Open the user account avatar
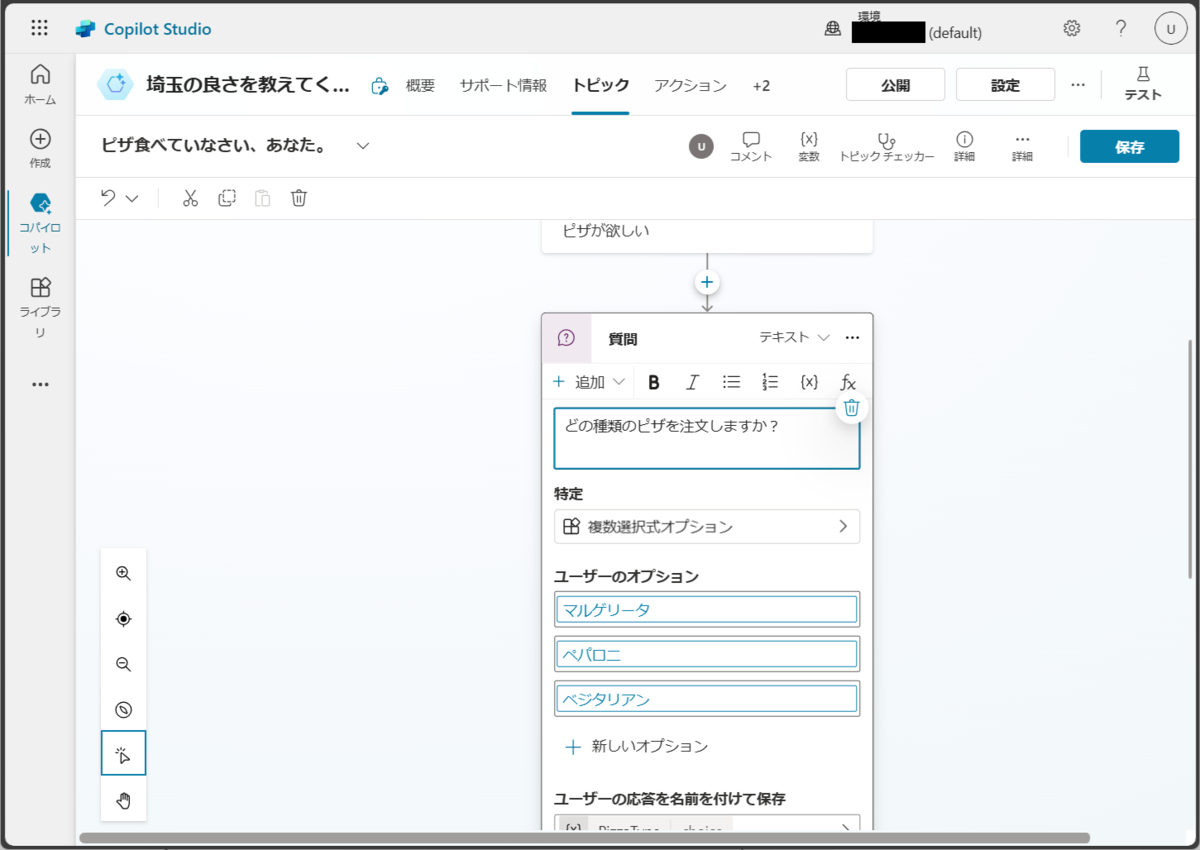This screenshot has width=1200, height=850. click(x=1170, y=29)
